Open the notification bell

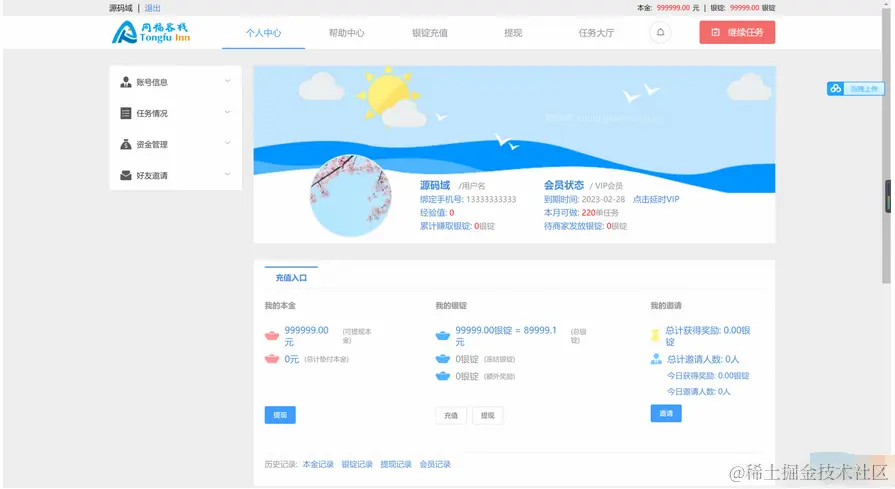(x=660, y=33)
